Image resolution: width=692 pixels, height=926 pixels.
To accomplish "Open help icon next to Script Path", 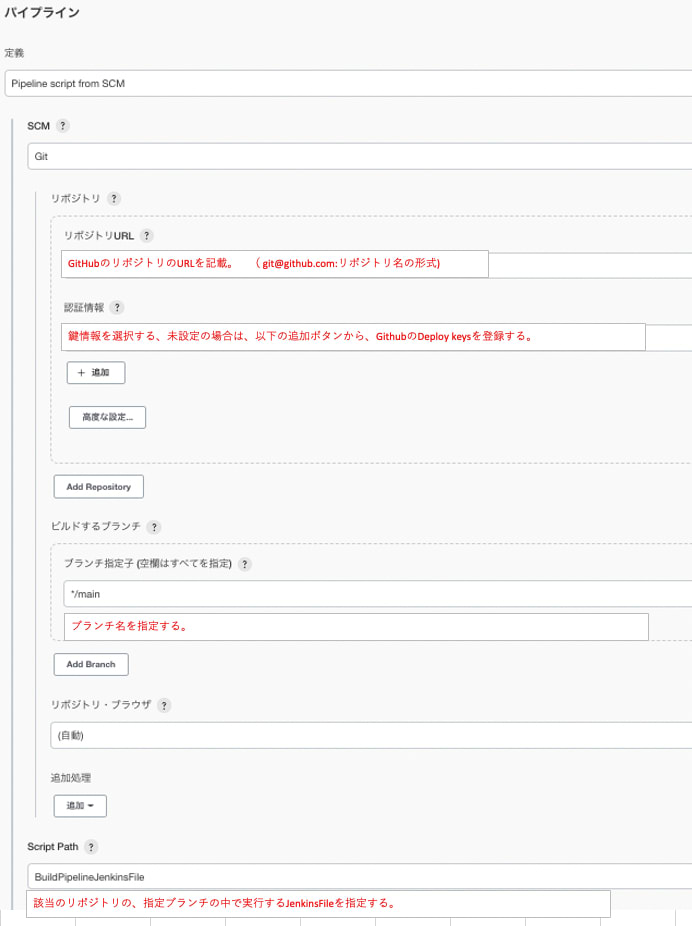I will point(90,847).
